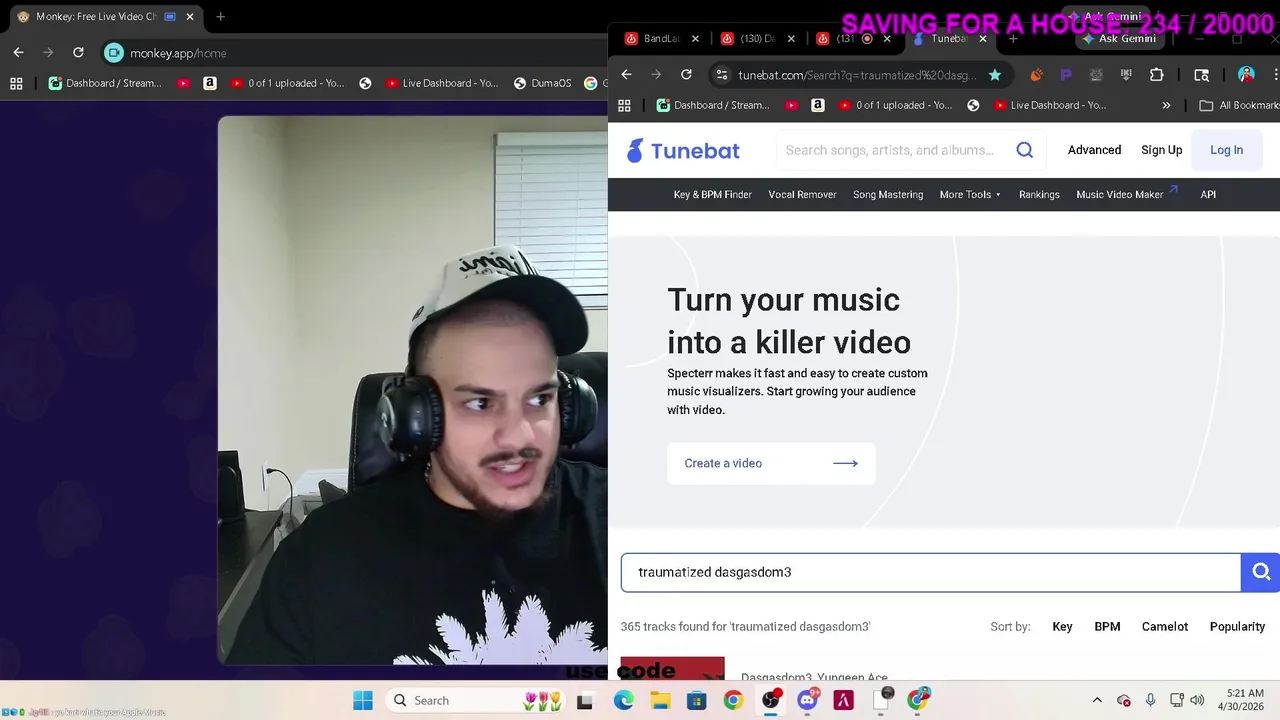Open Microsoft Store from the taskbar

click(x=696, y=700)
